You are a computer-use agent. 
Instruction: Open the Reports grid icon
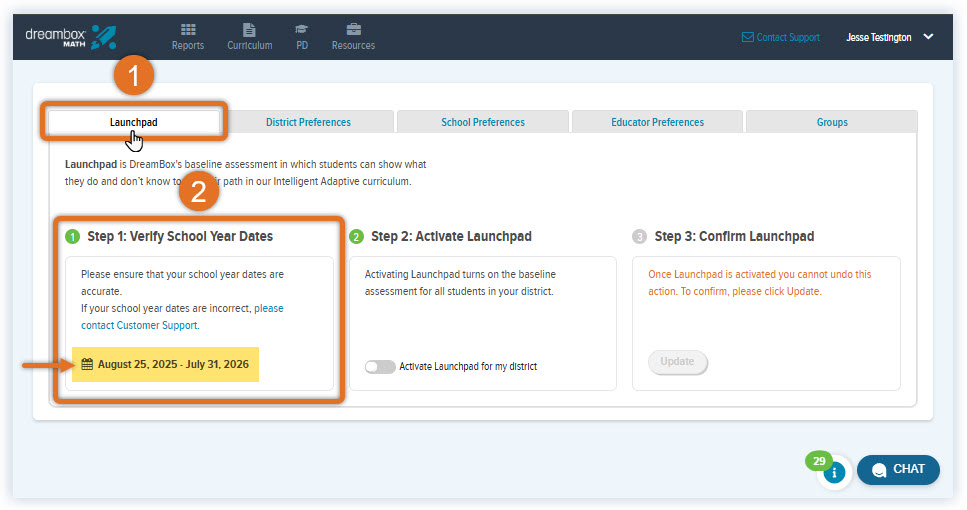click(188, 30)
